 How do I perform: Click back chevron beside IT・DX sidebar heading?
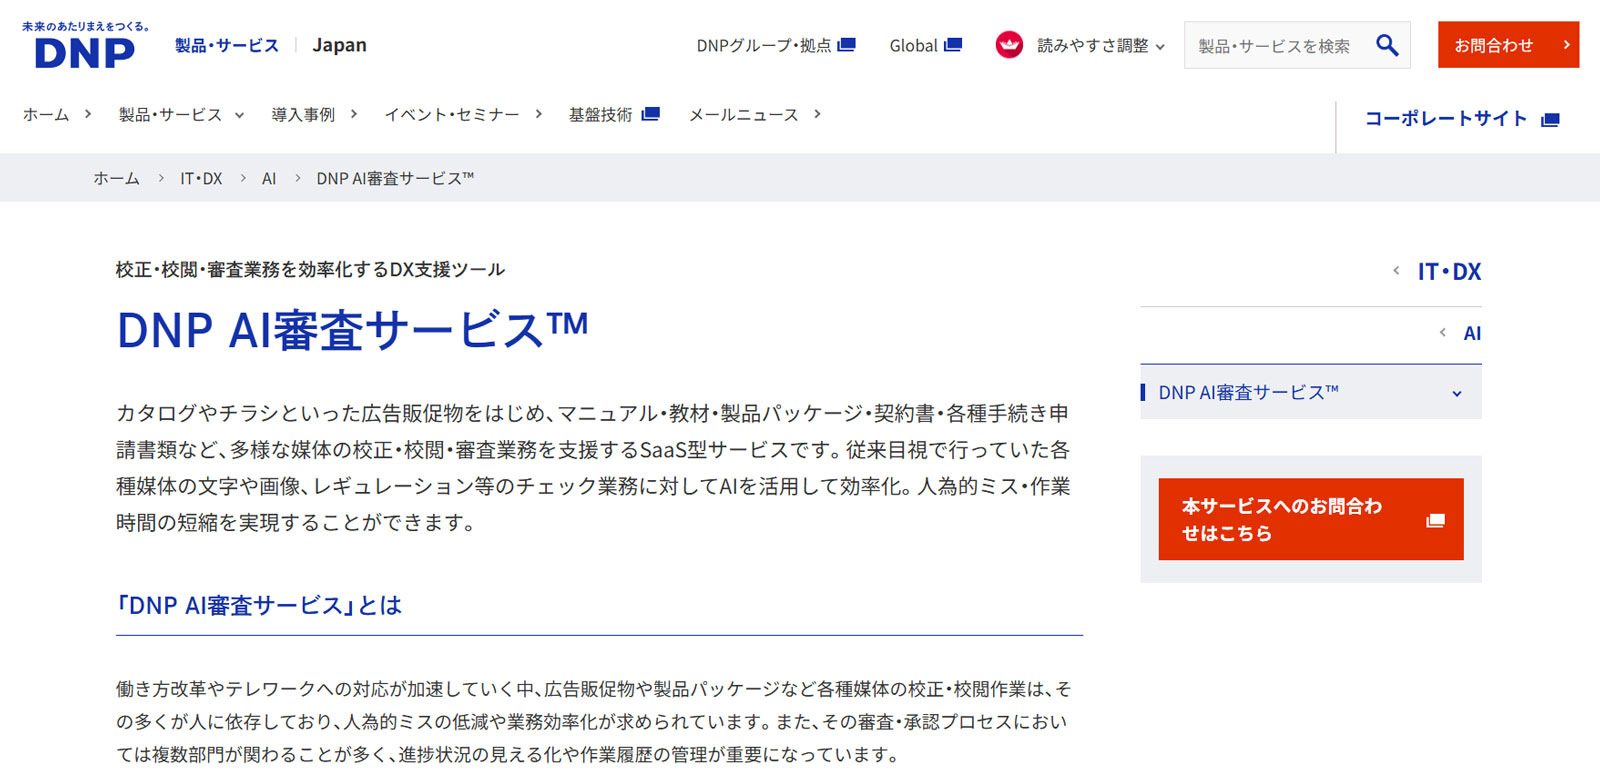[x=1396, y=271]
